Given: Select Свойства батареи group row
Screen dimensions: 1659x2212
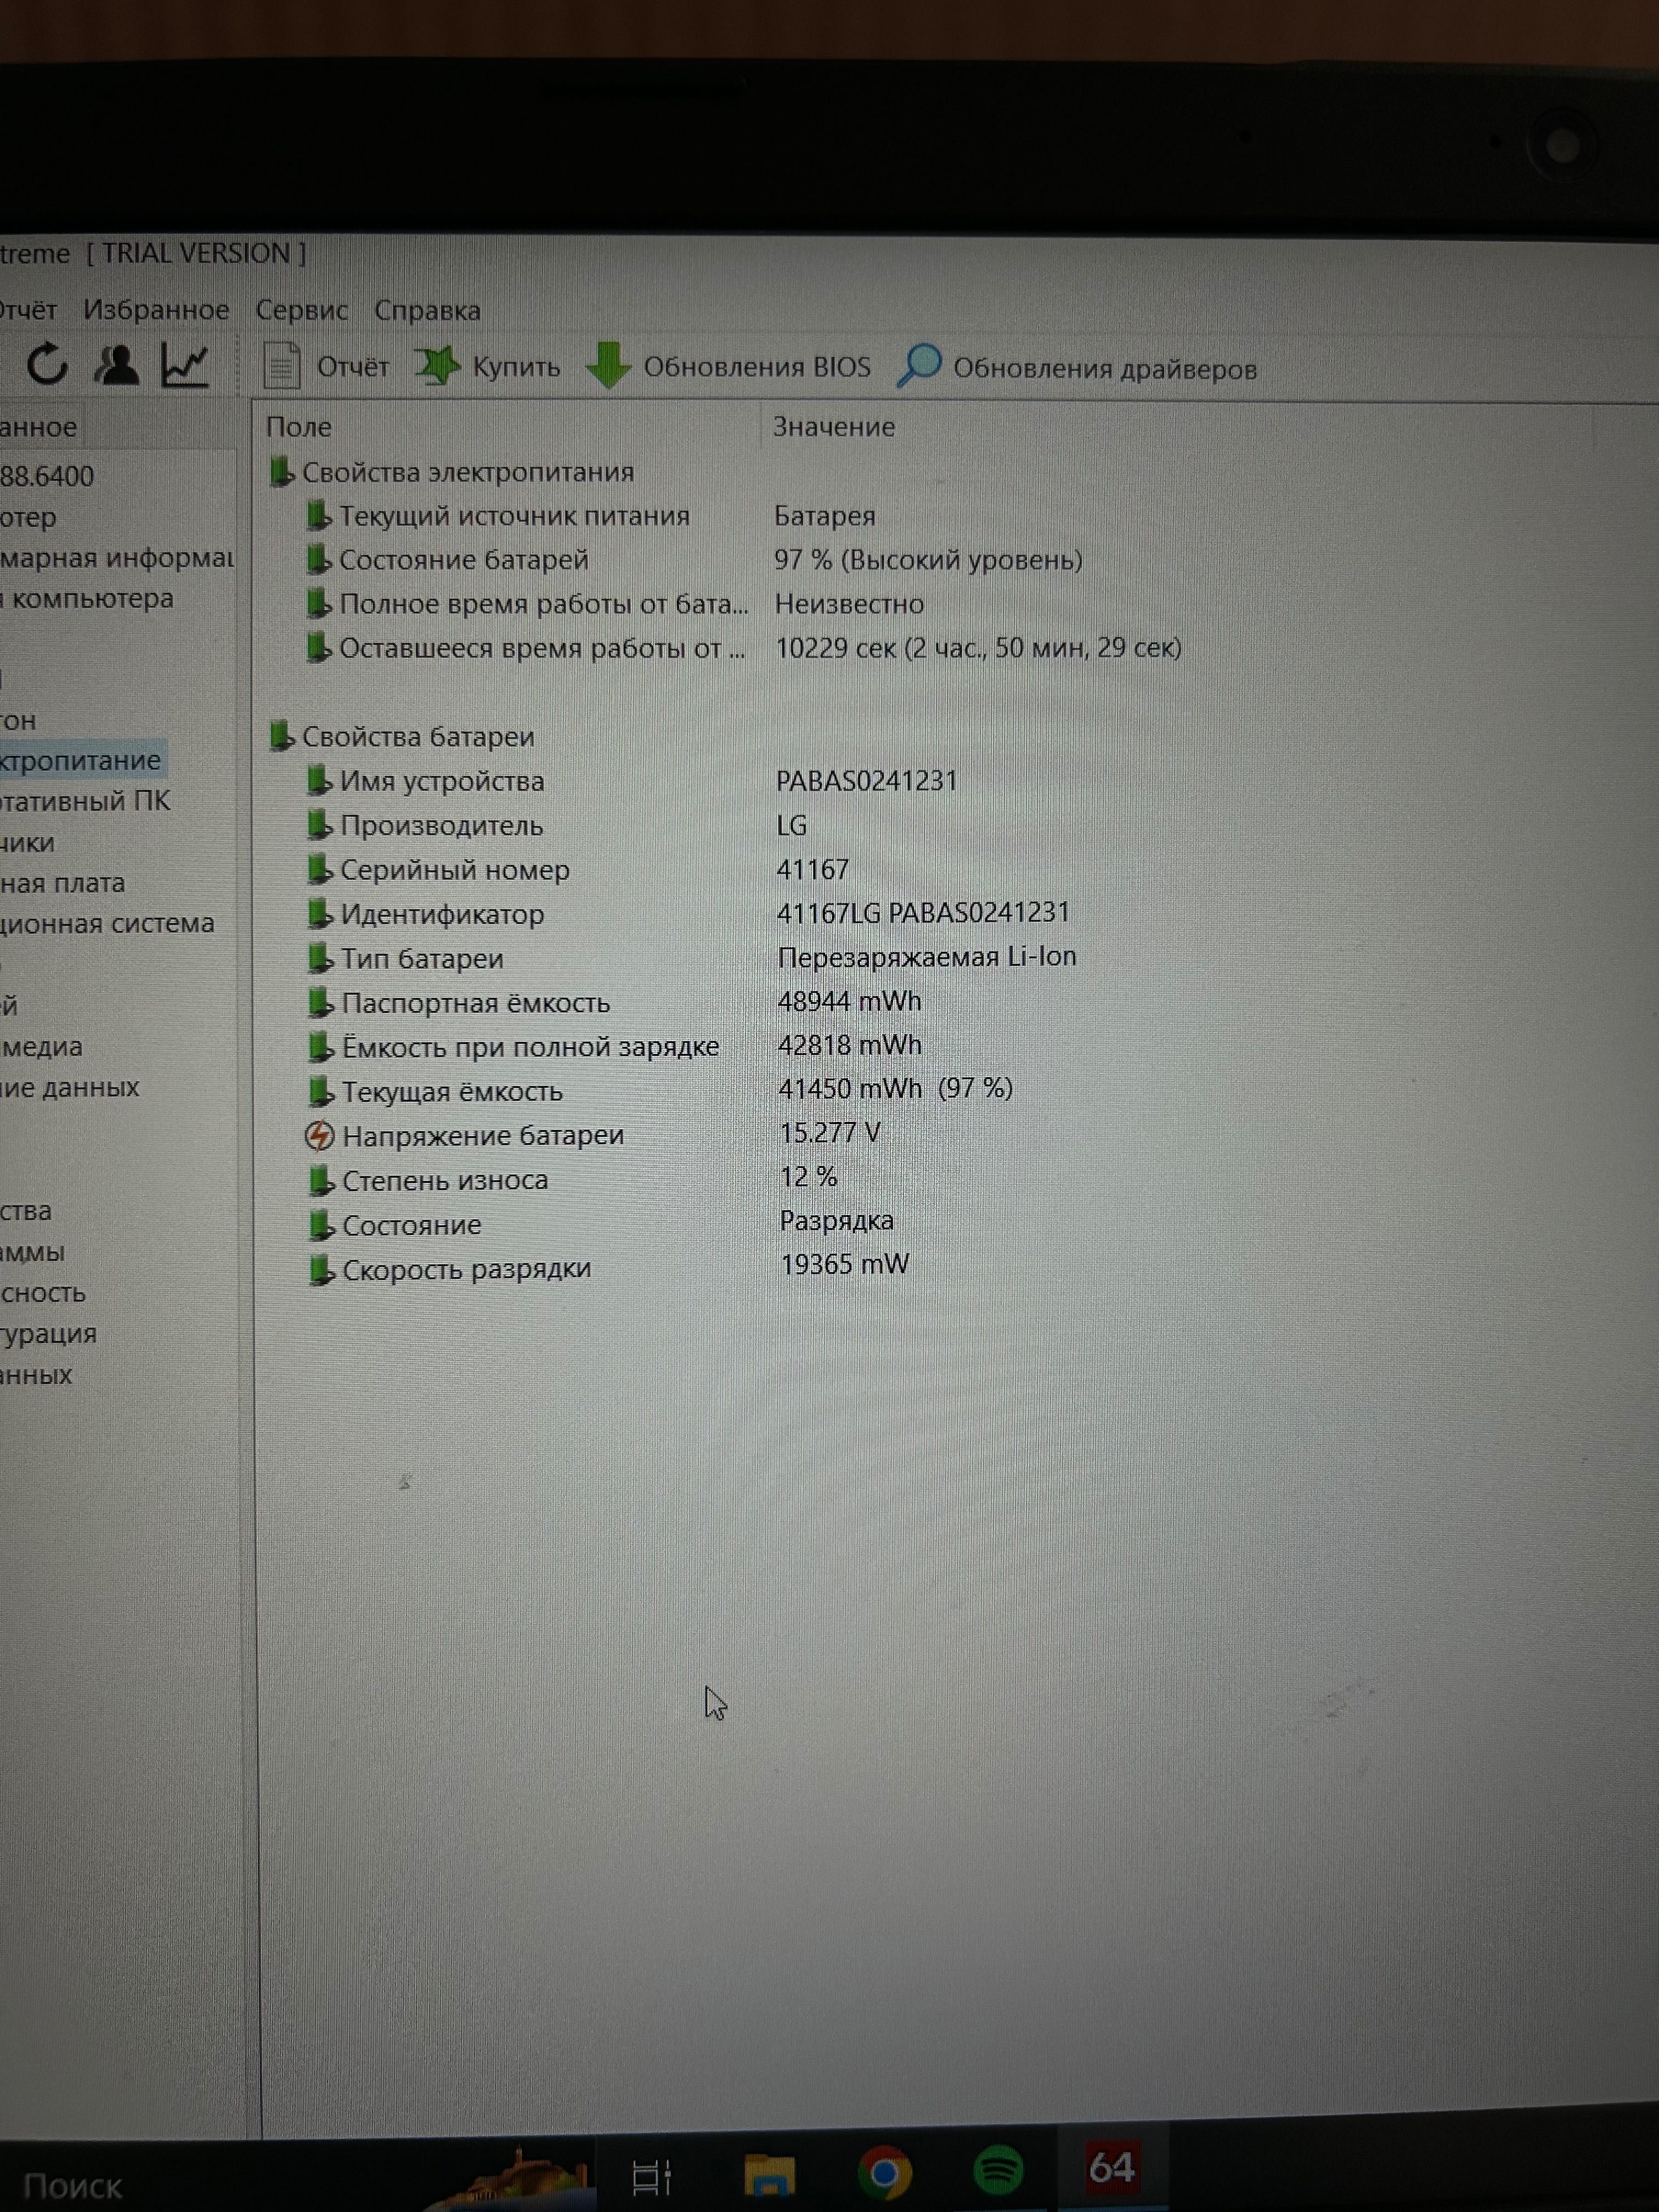Looking at the screenshot, I should click(402, 737).
